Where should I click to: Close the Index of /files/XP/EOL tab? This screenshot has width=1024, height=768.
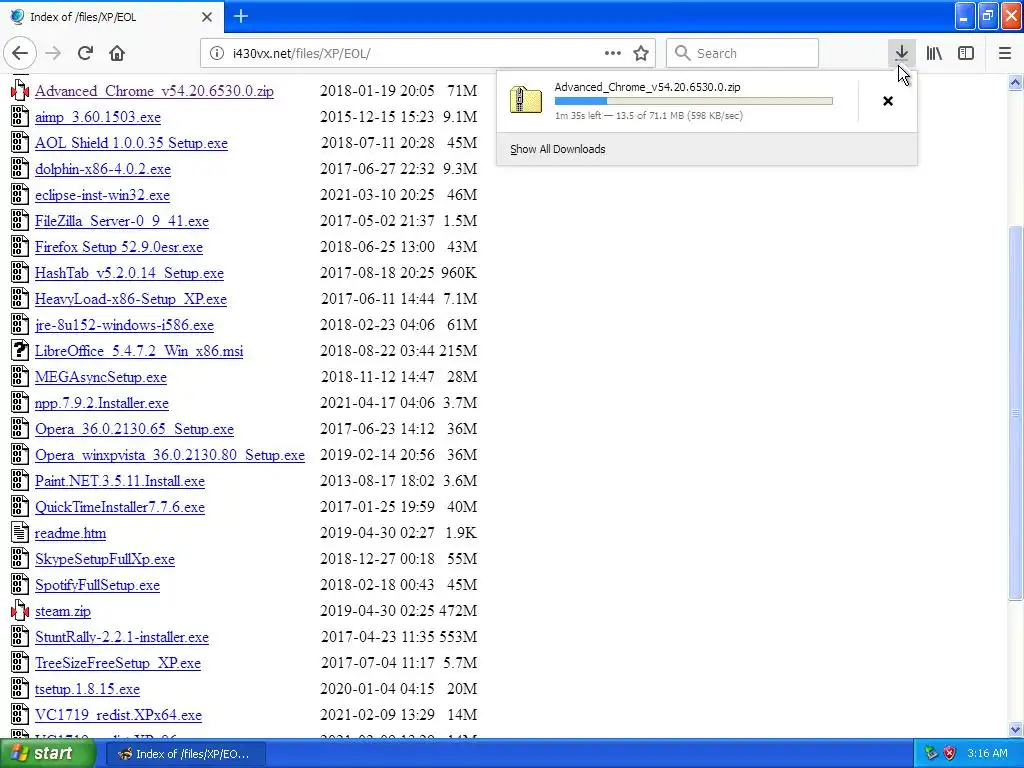(x=206, y=17)
